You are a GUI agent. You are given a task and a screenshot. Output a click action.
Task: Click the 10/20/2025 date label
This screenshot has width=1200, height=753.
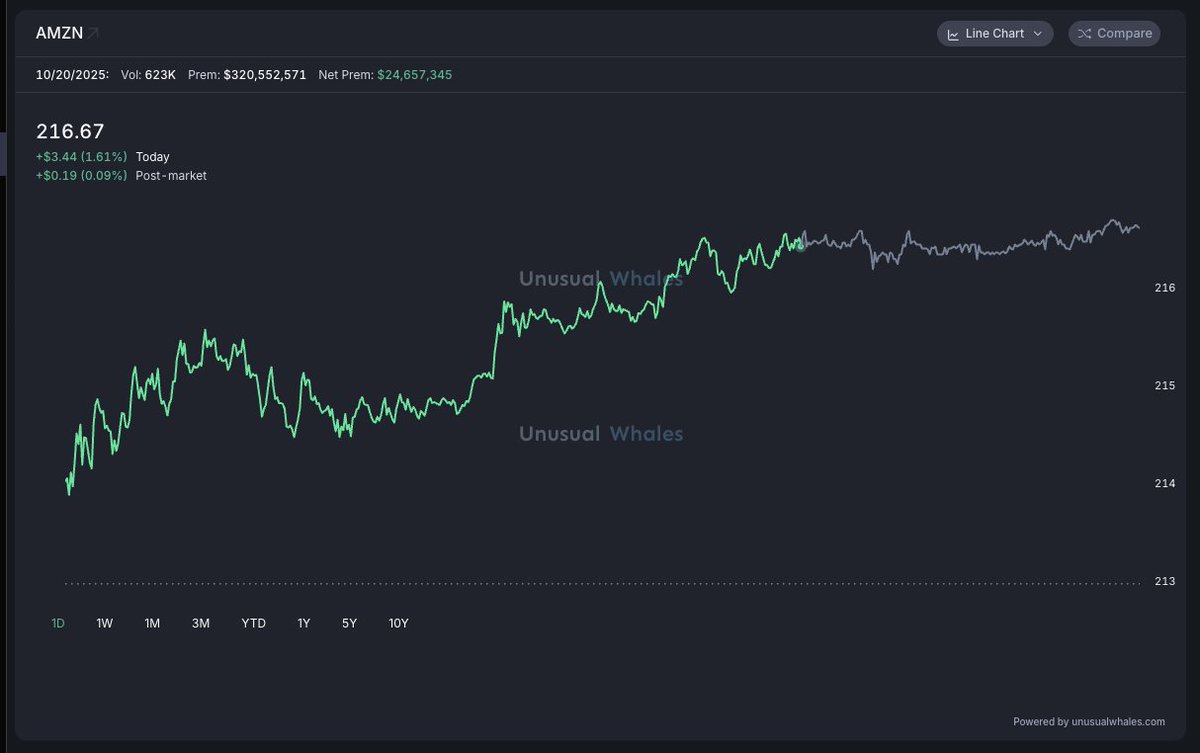(x=72, y=75)
